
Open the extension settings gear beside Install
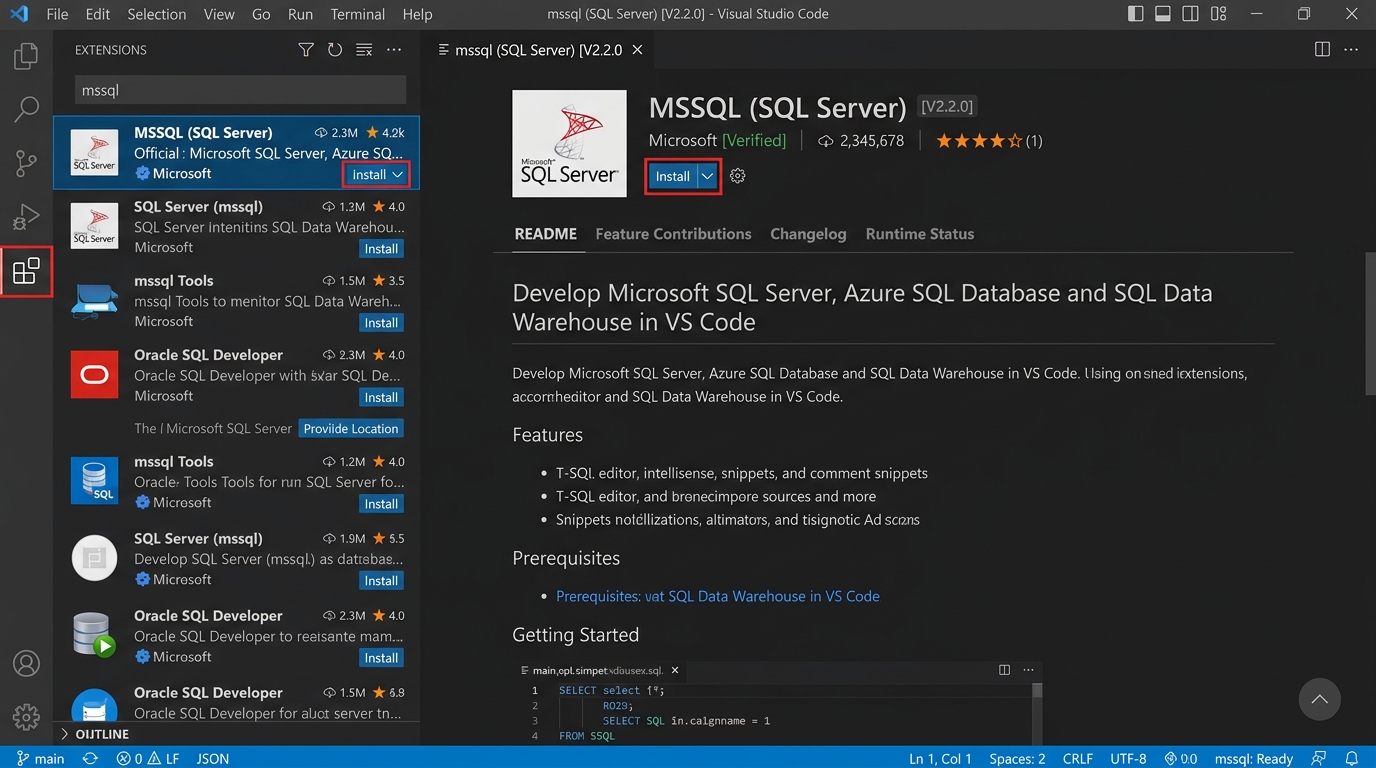point(738,176)
